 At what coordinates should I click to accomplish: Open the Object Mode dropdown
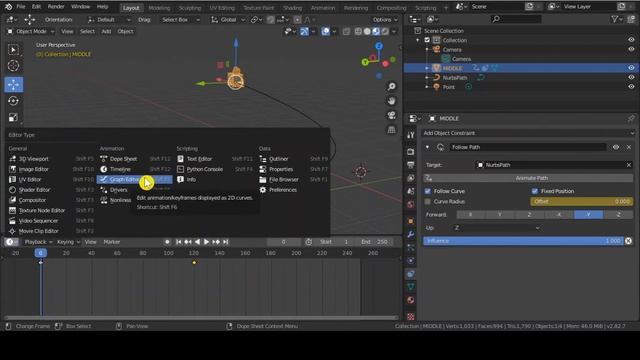31,31
